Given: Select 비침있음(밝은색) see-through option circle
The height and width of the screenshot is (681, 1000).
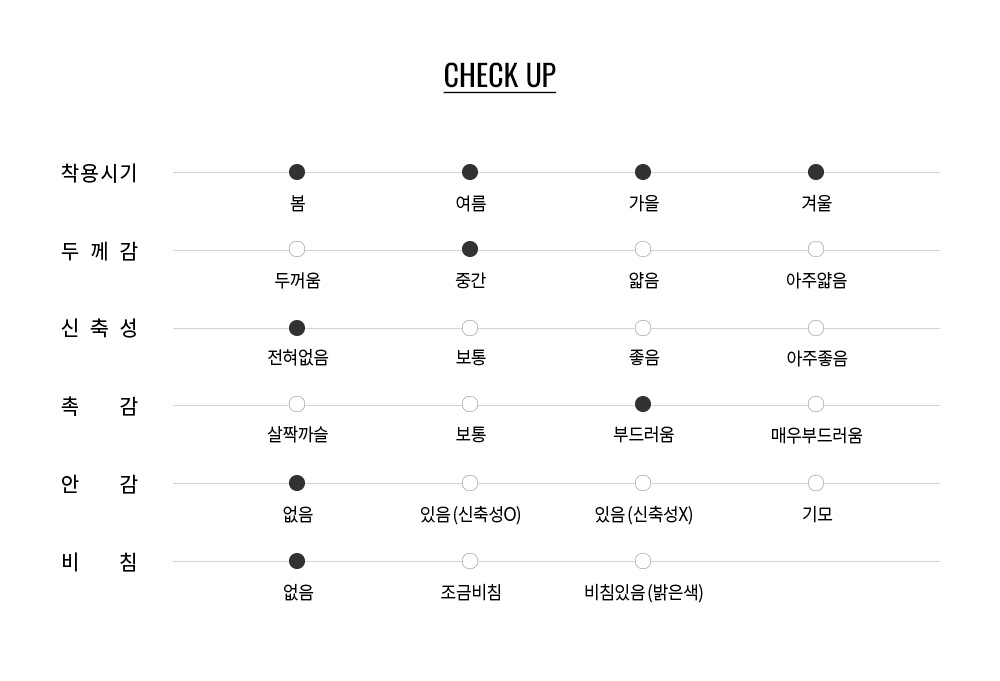Looking at the screenshot, I should coord(643,561).
